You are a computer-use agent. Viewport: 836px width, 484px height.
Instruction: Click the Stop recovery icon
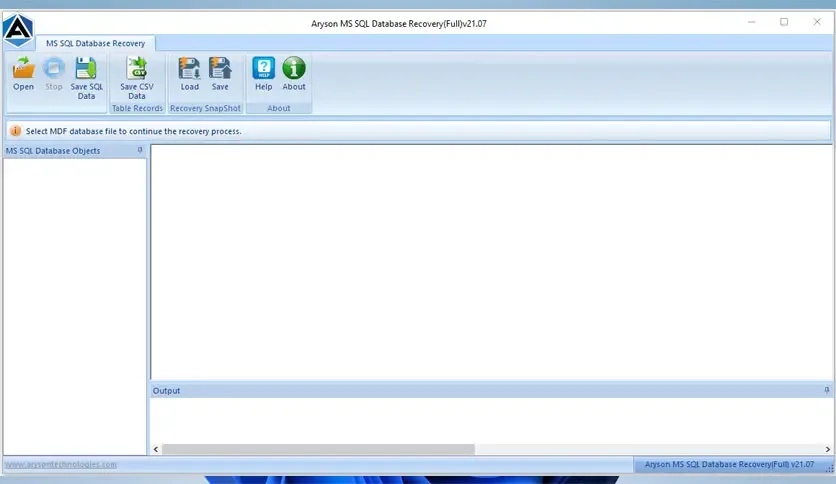click(54, 74)
